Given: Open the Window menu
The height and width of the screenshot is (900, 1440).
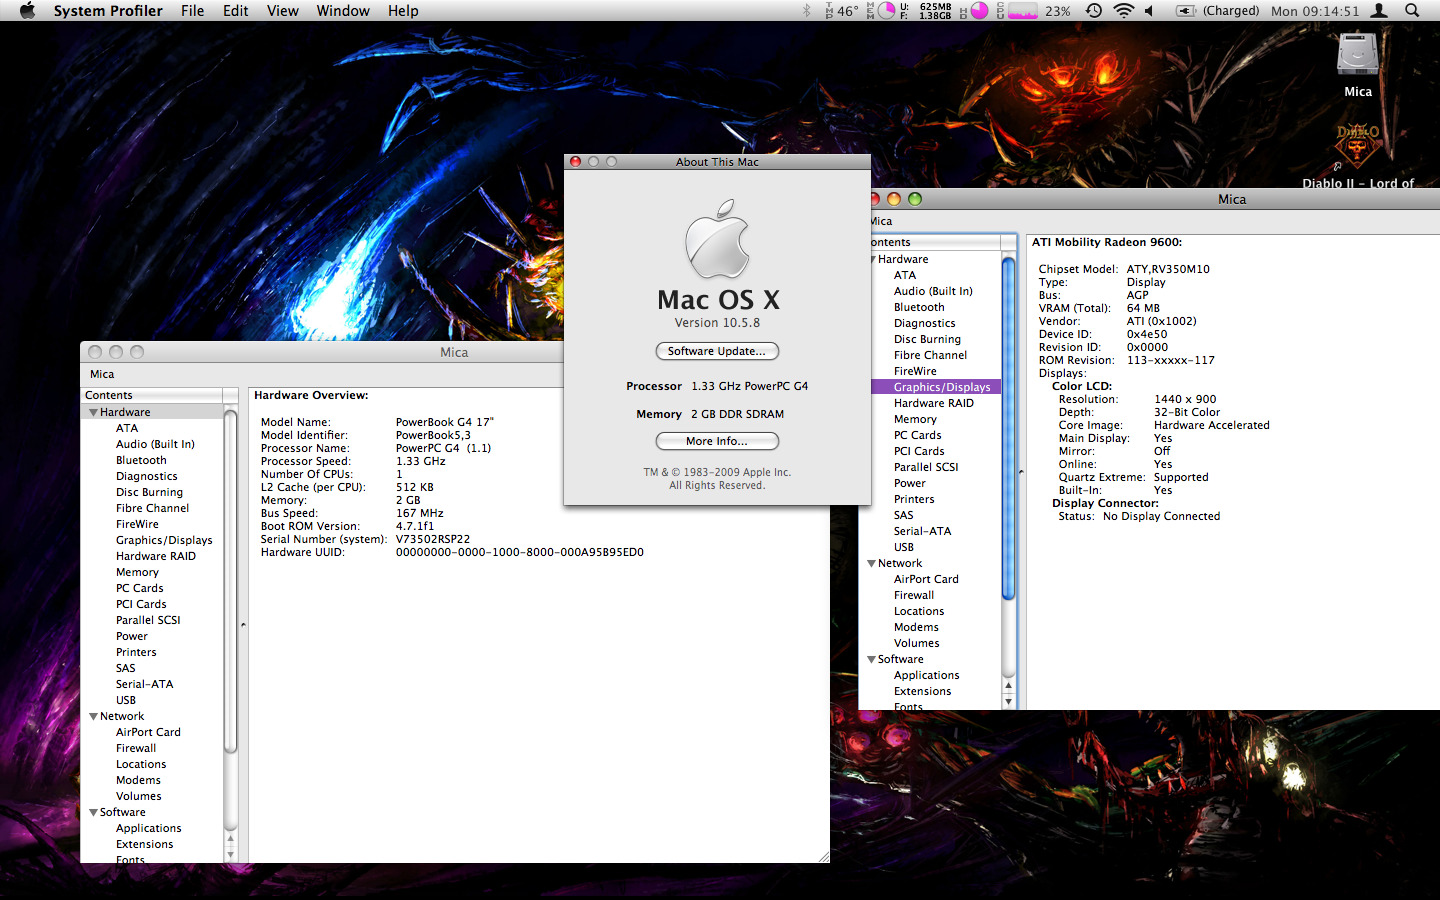Looking at the screenshot, I should coord(343,11).
